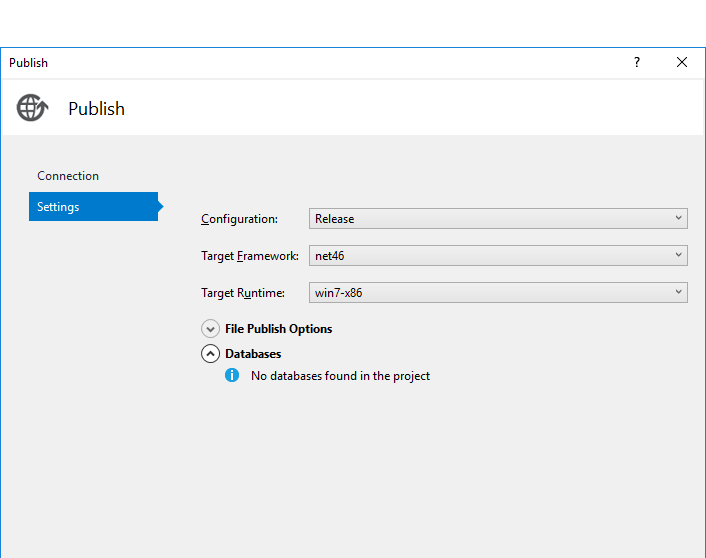Collapse the Databases section chevron

210,354
